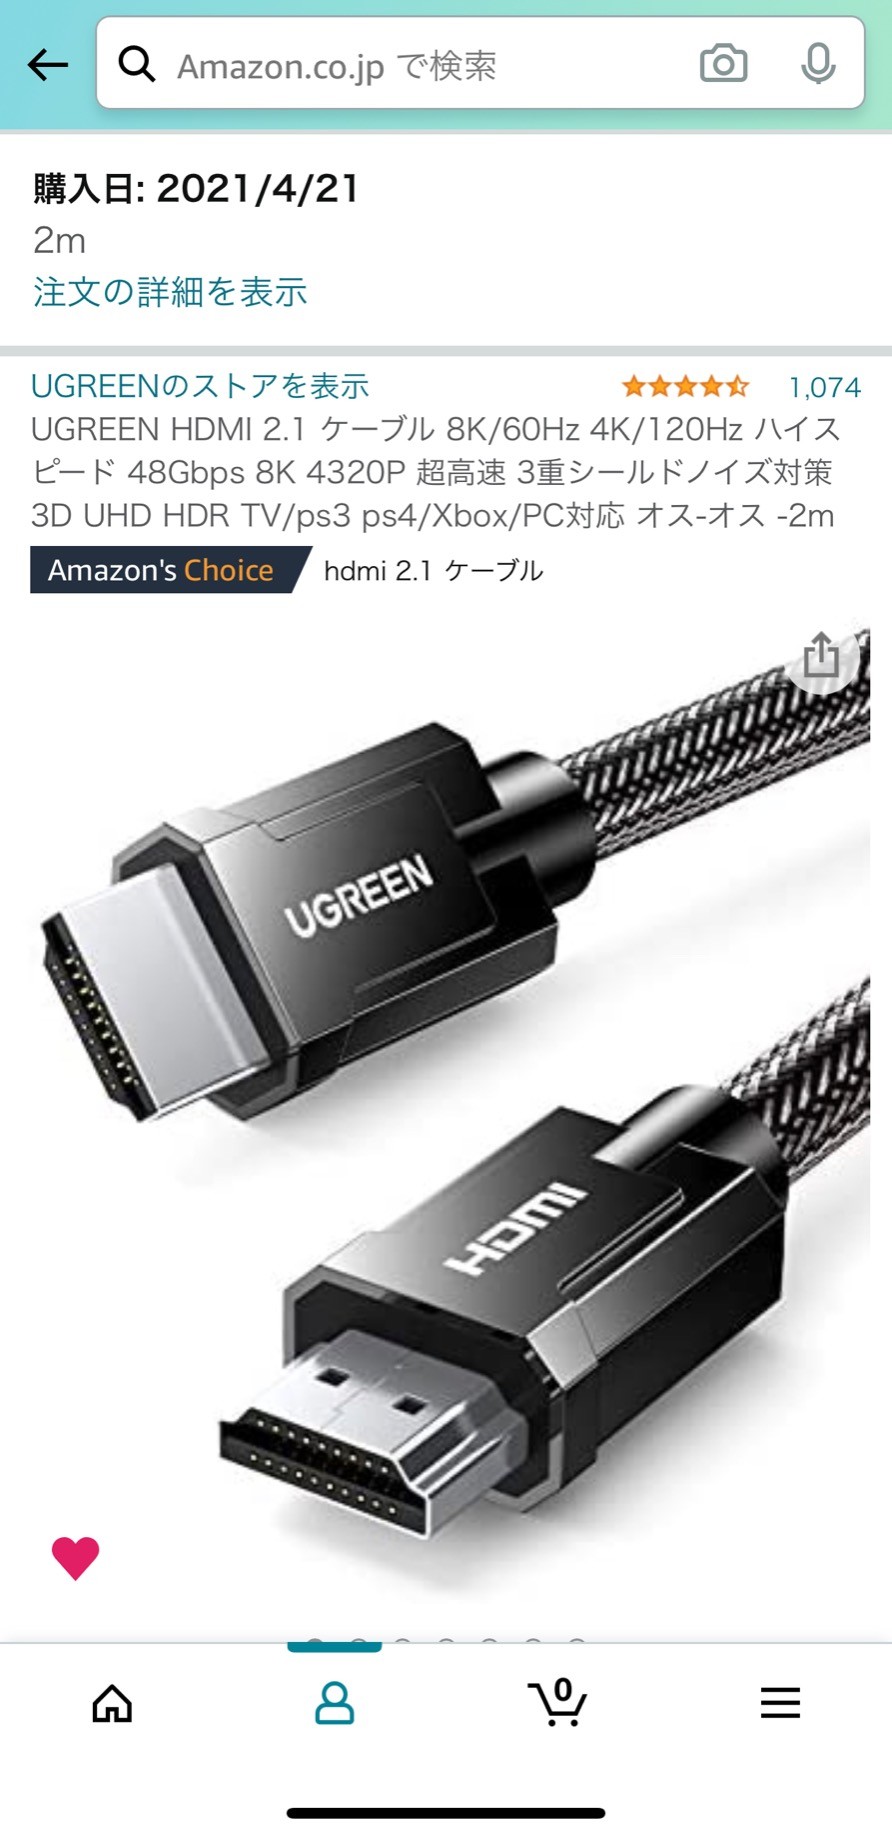
Task: Click the star rating graphic
Action: (x=685, y=386)
